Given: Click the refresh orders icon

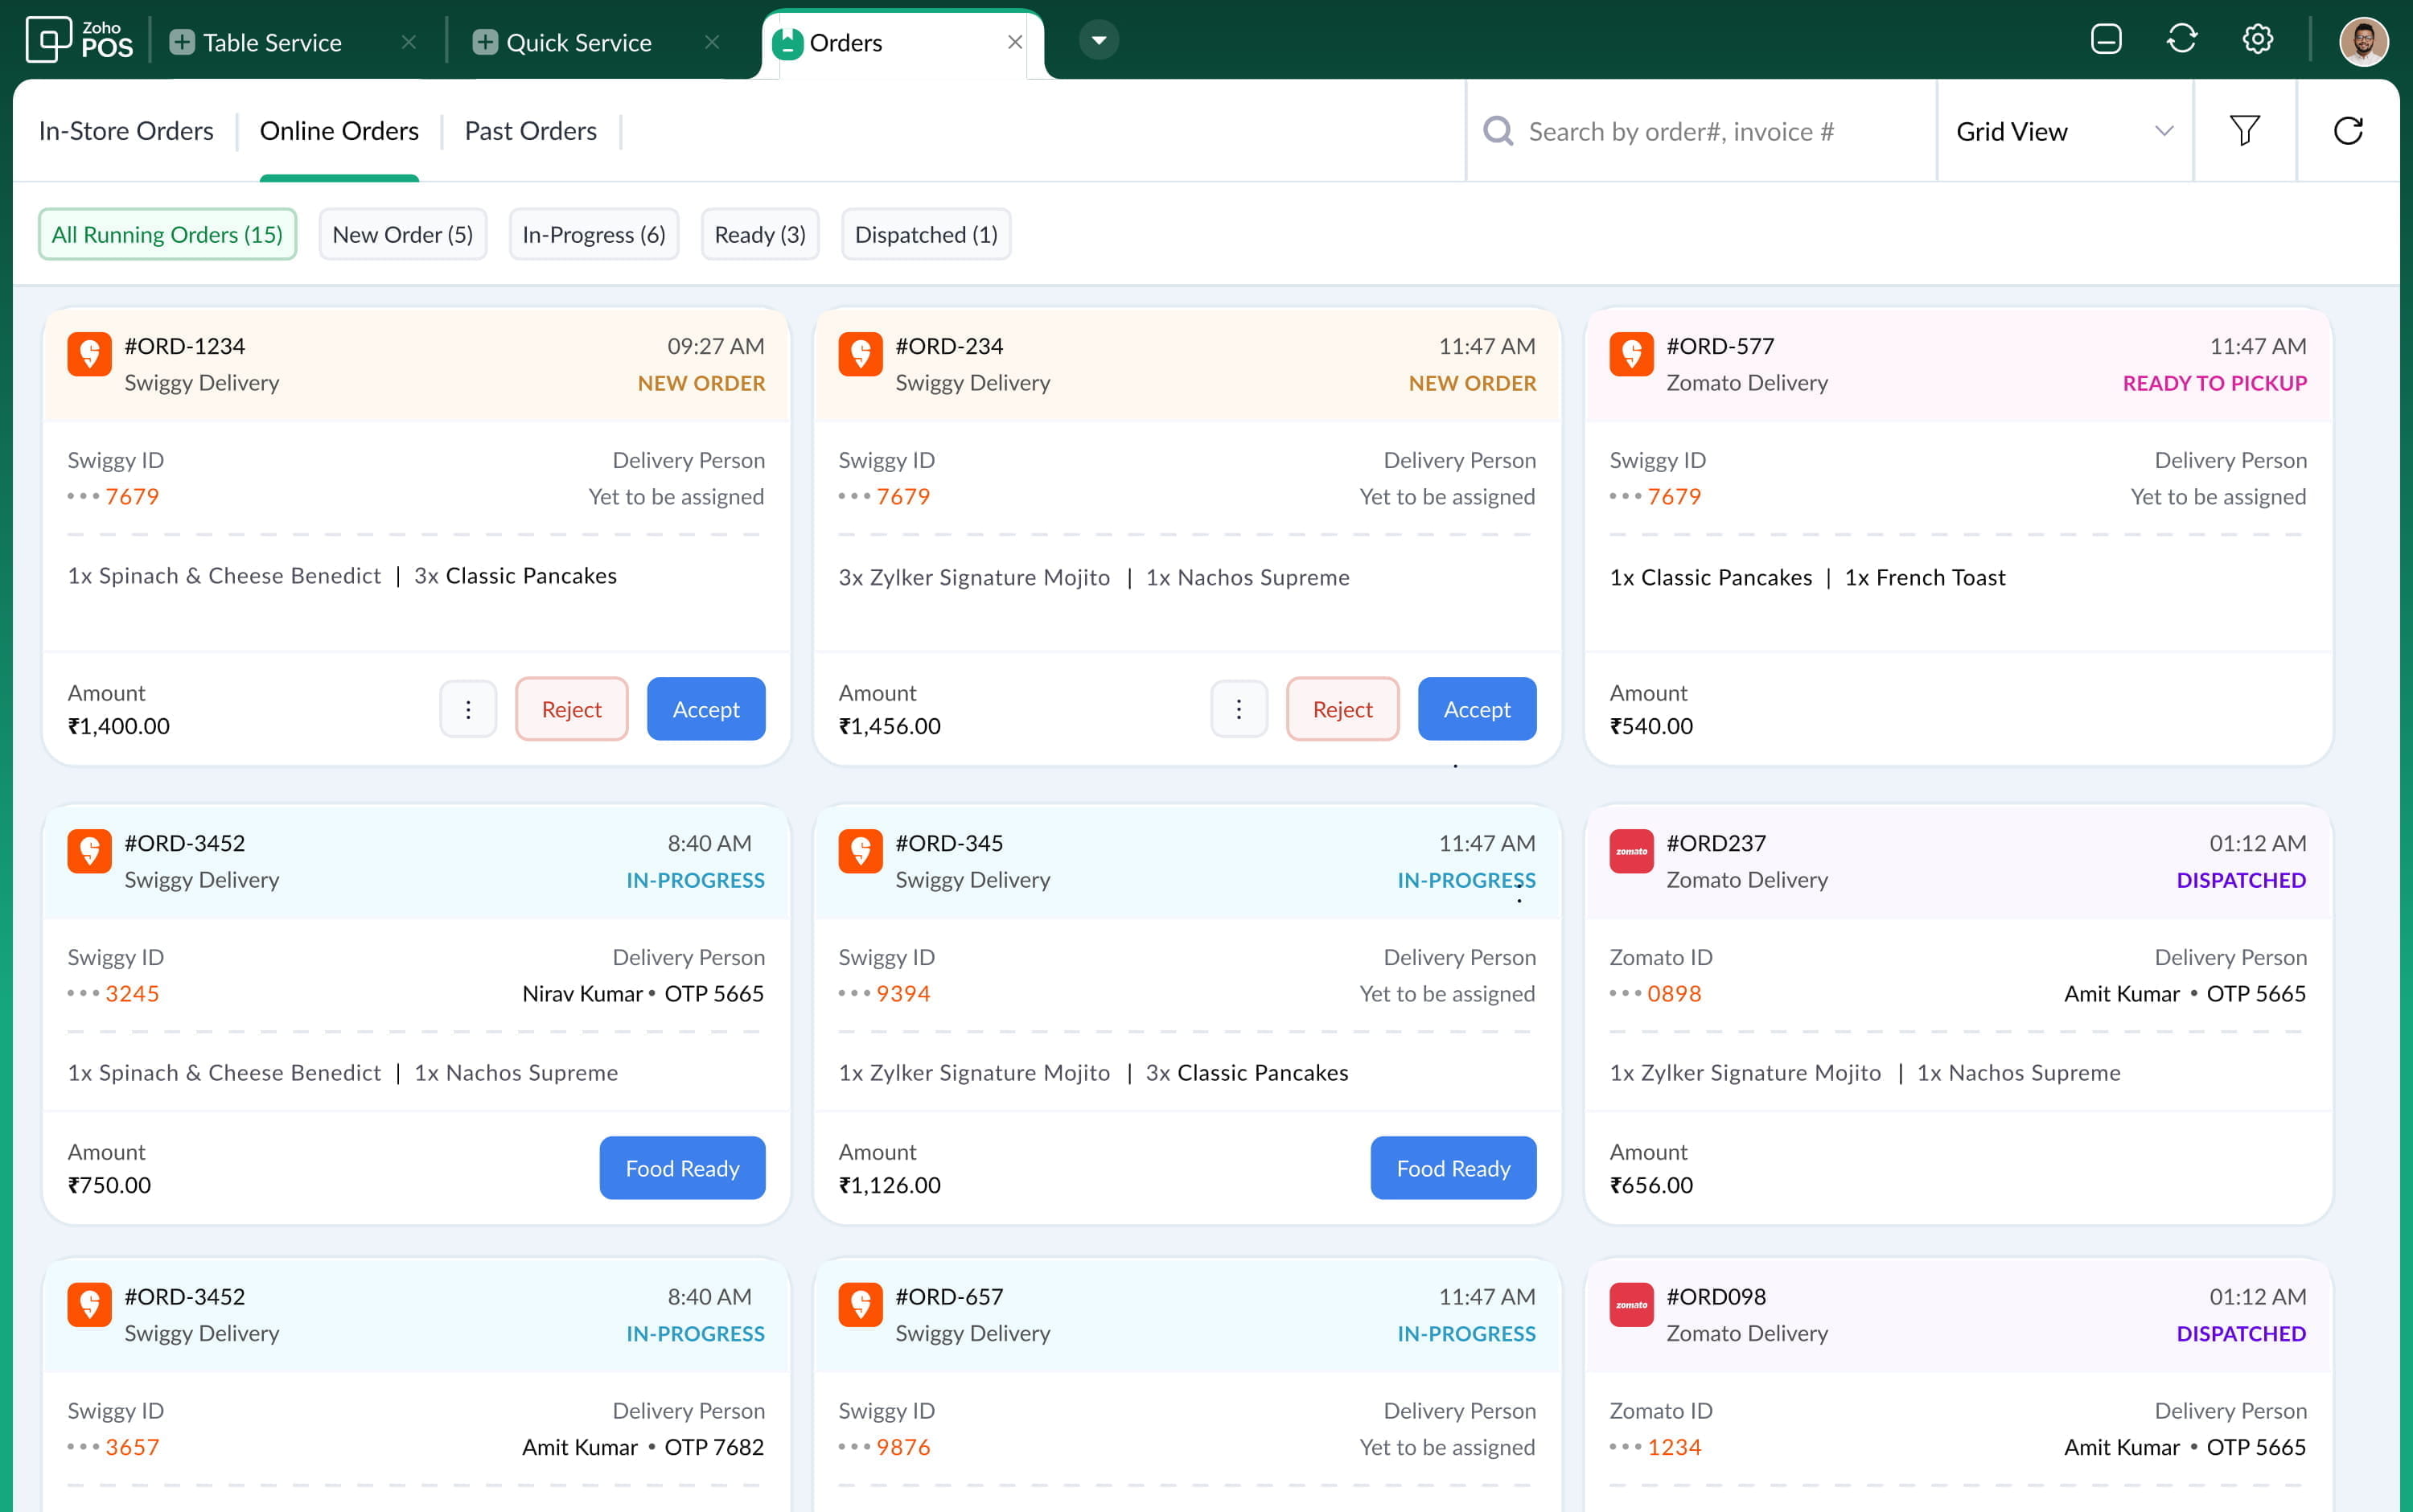Looking at the screenshot, I should pos(2347,130).
